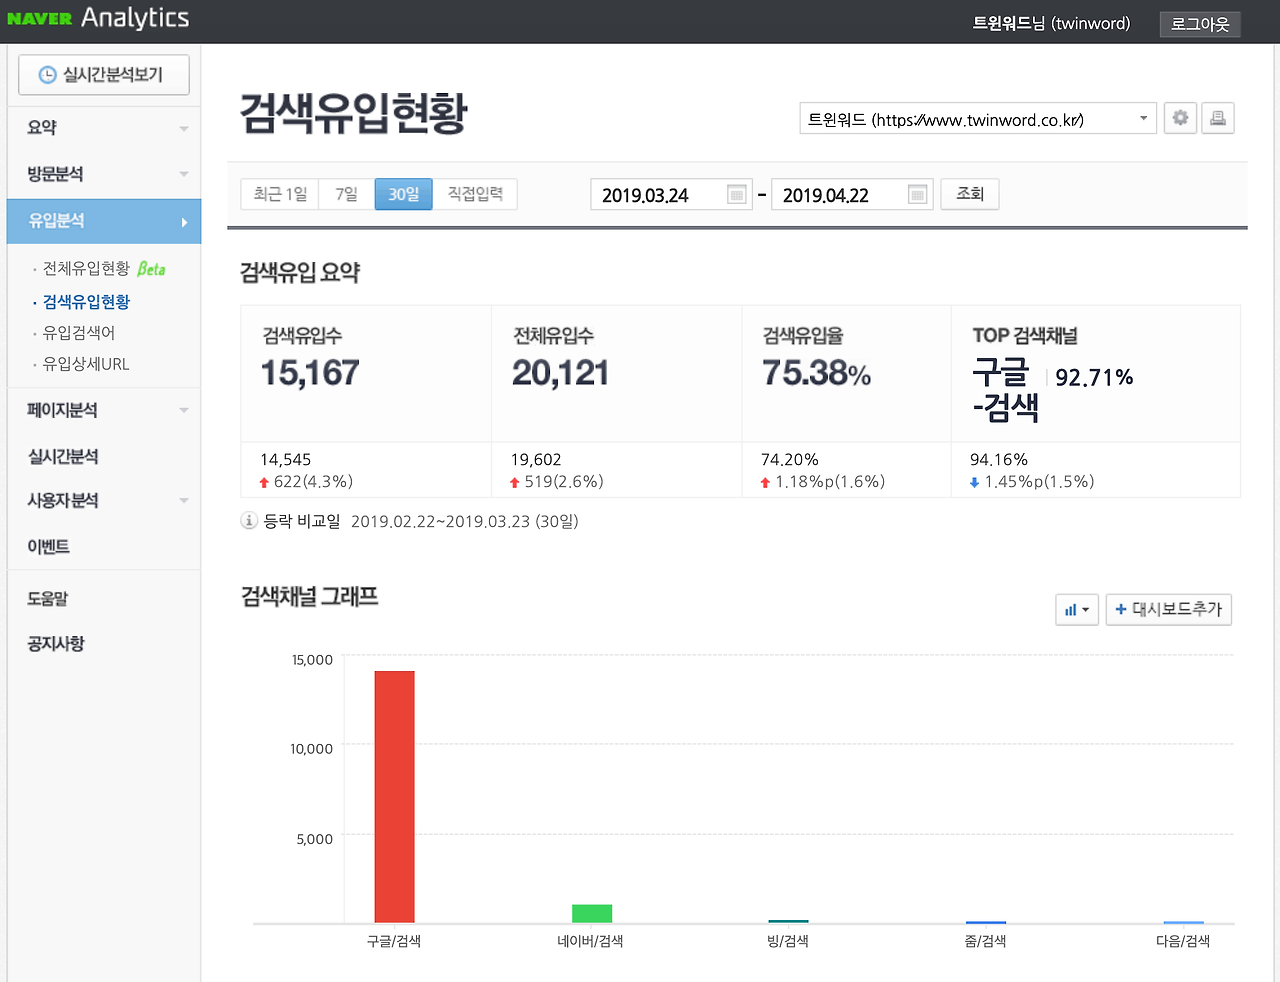The width and height of the screenshot is (1280, 982).
Task: Click the 빙/검색 bar in chart
Action: (x=789, y=921)
